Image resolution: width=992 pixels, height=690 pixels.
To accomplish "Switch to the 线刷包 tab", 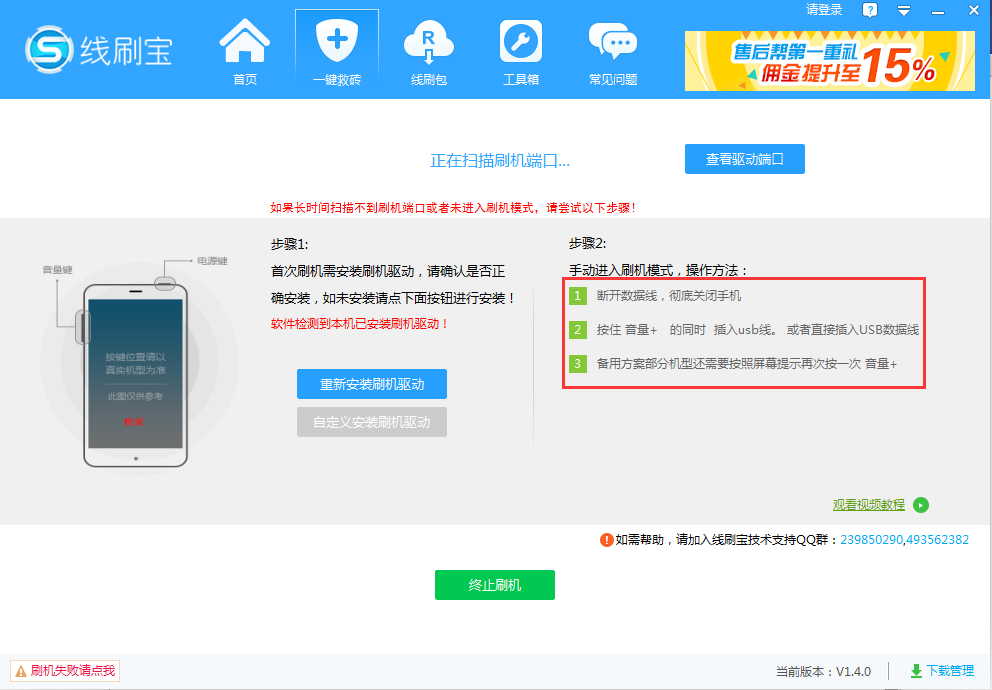I will (x=428, y=50).
